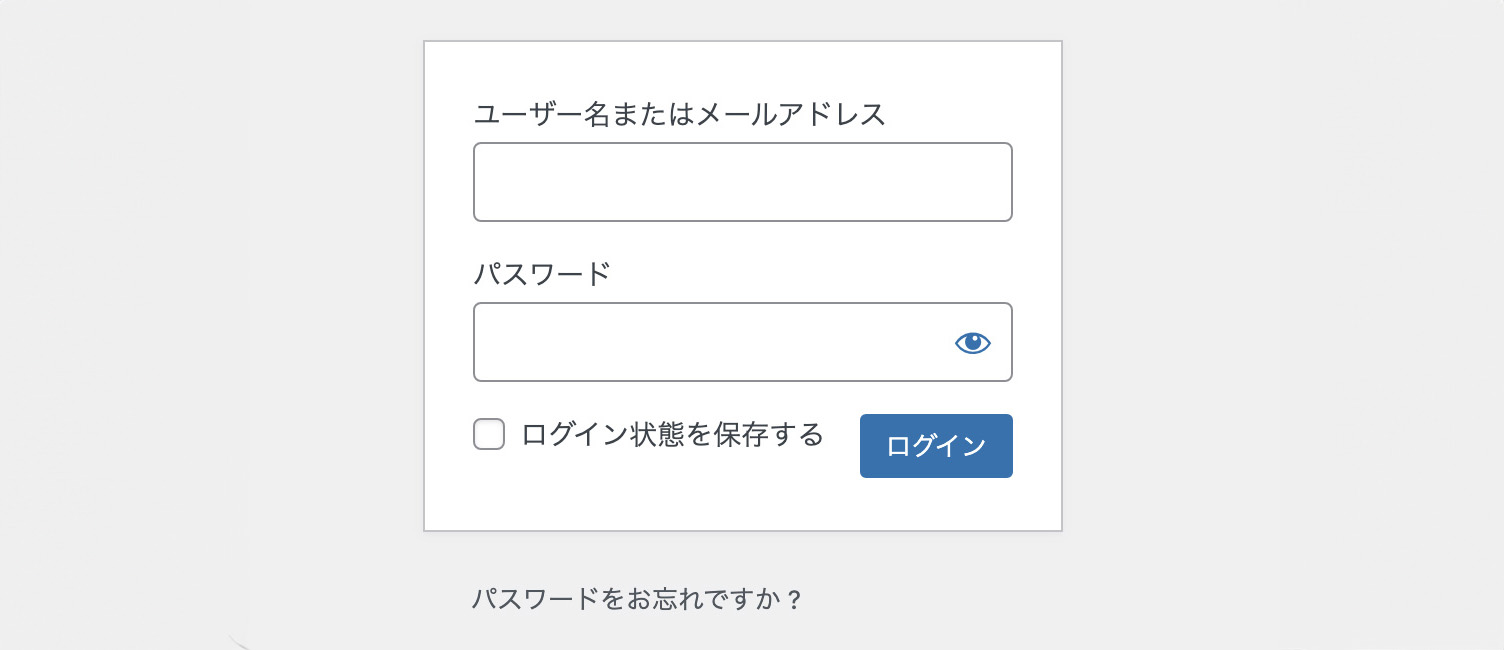1504x650 pixels.
Task: Click the lost password text under the login box
Action: pos(637,600)
